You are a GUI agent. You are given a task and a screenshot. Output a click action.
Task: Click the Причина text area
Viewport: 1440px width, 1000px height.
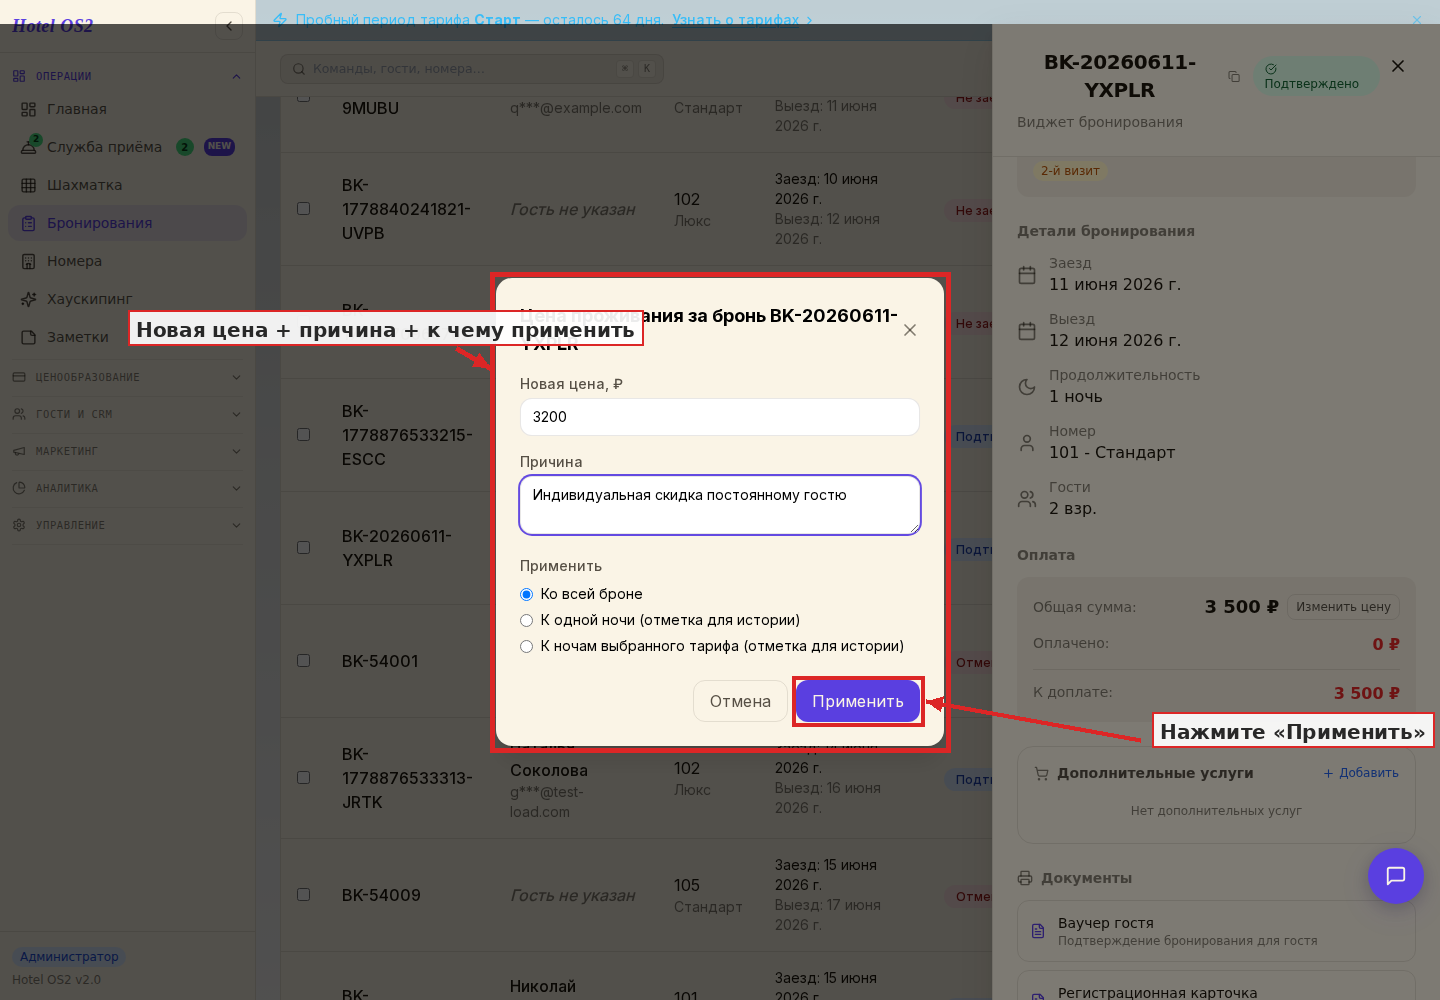click(720, 505)
